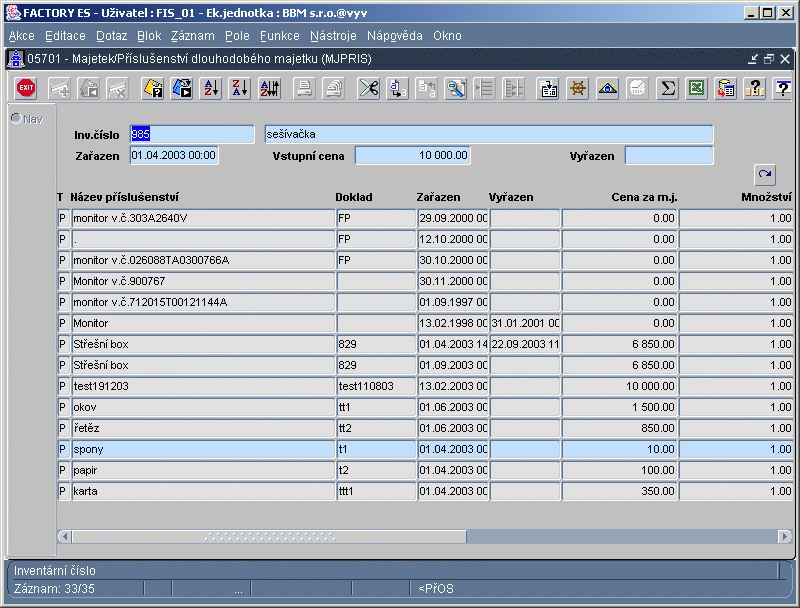
Task: Click the Vstupní cena field 10 000.00
Action: (x=412, y=155)
